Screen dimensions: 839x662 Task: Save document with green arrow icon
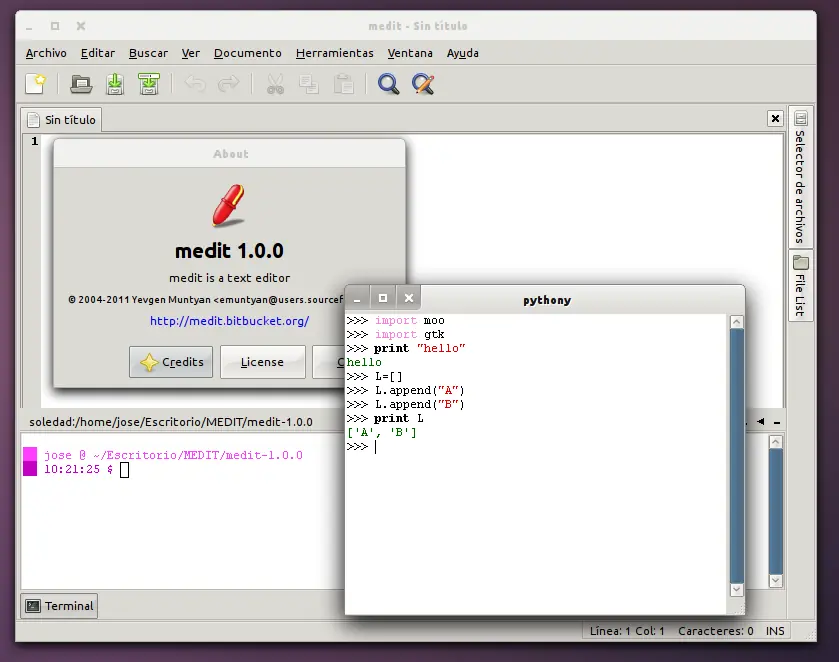[115, 84]
